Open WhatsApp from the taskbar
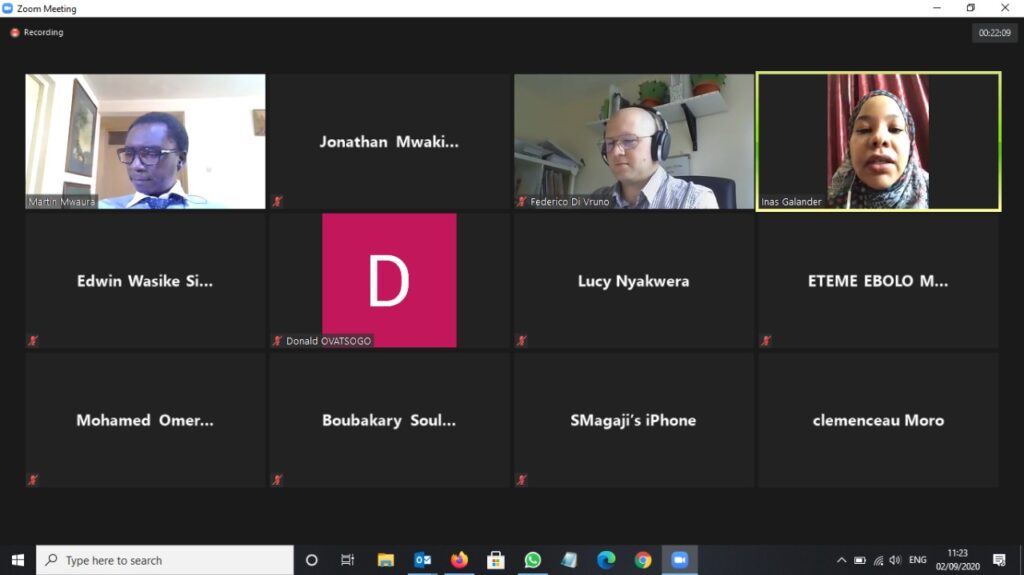Screen dimensions: 1024x575 point(532,560)
